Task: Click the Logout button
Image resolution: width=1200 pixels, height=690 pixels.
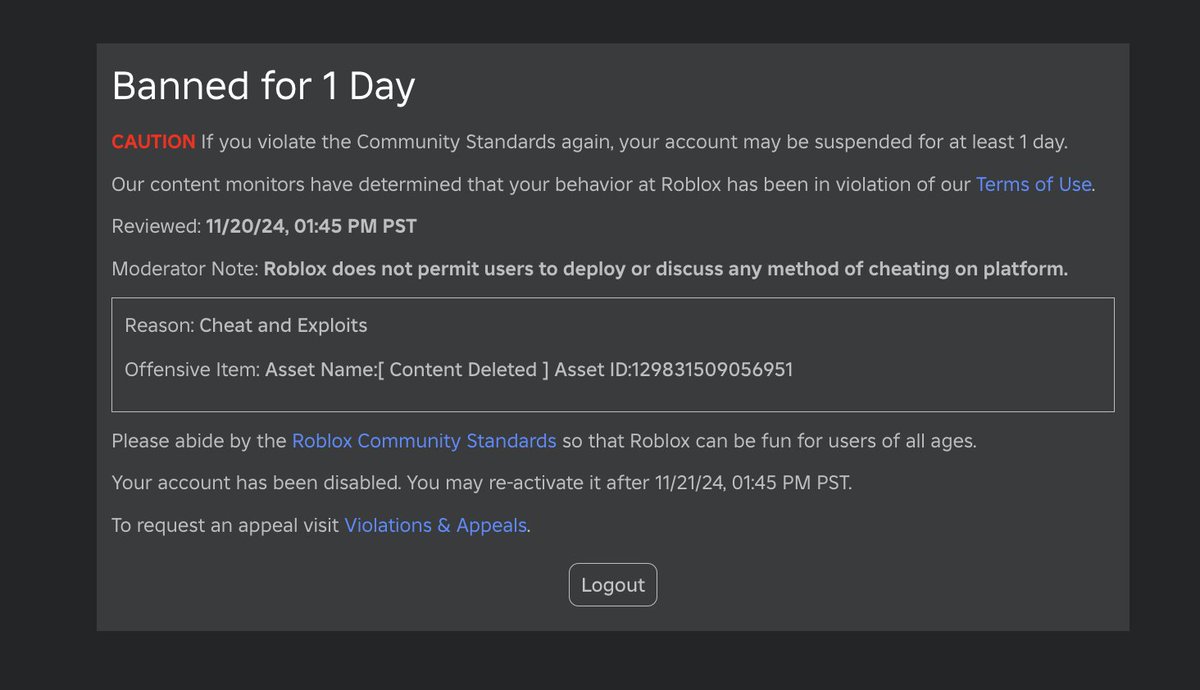Action: (x=612, y=585)
